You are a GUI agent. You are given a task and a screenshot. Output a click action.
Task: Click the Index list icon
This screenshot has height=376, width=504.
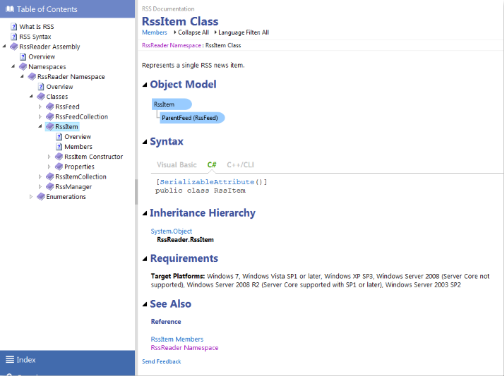[x=10, y=360]
